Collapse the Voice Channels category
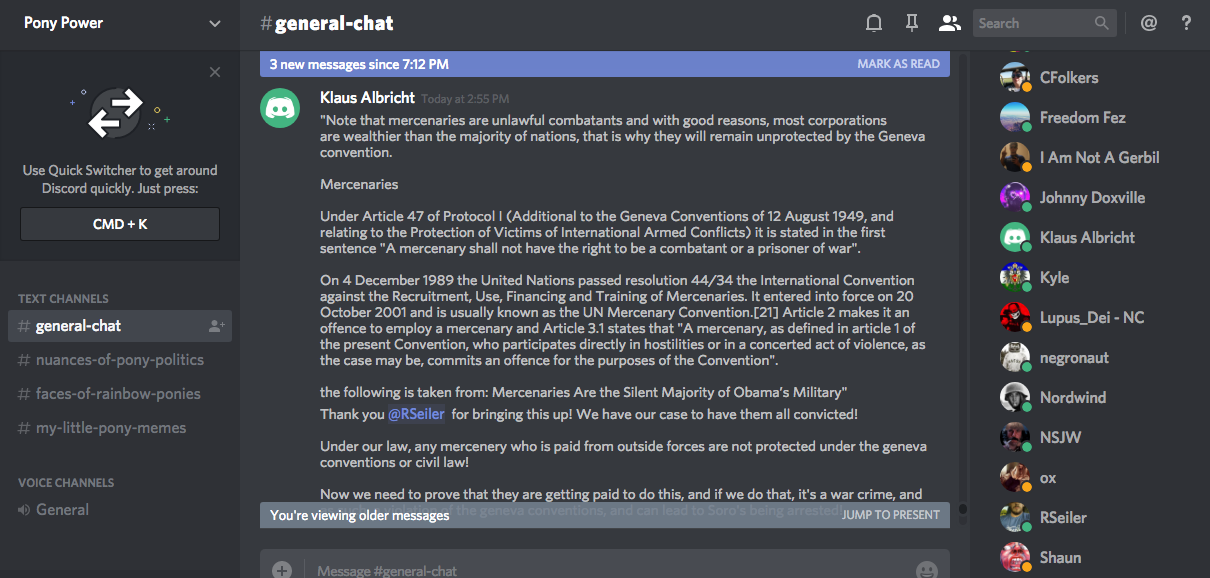 66,482
